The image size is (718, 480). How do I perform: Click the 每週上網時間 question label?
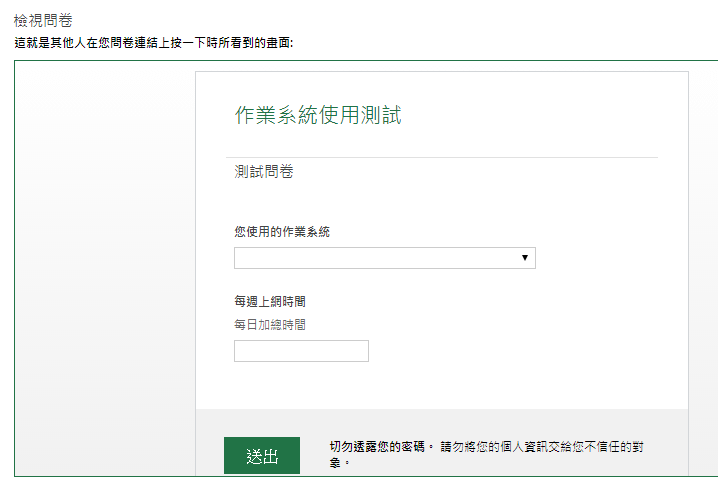tap(270, 301)
